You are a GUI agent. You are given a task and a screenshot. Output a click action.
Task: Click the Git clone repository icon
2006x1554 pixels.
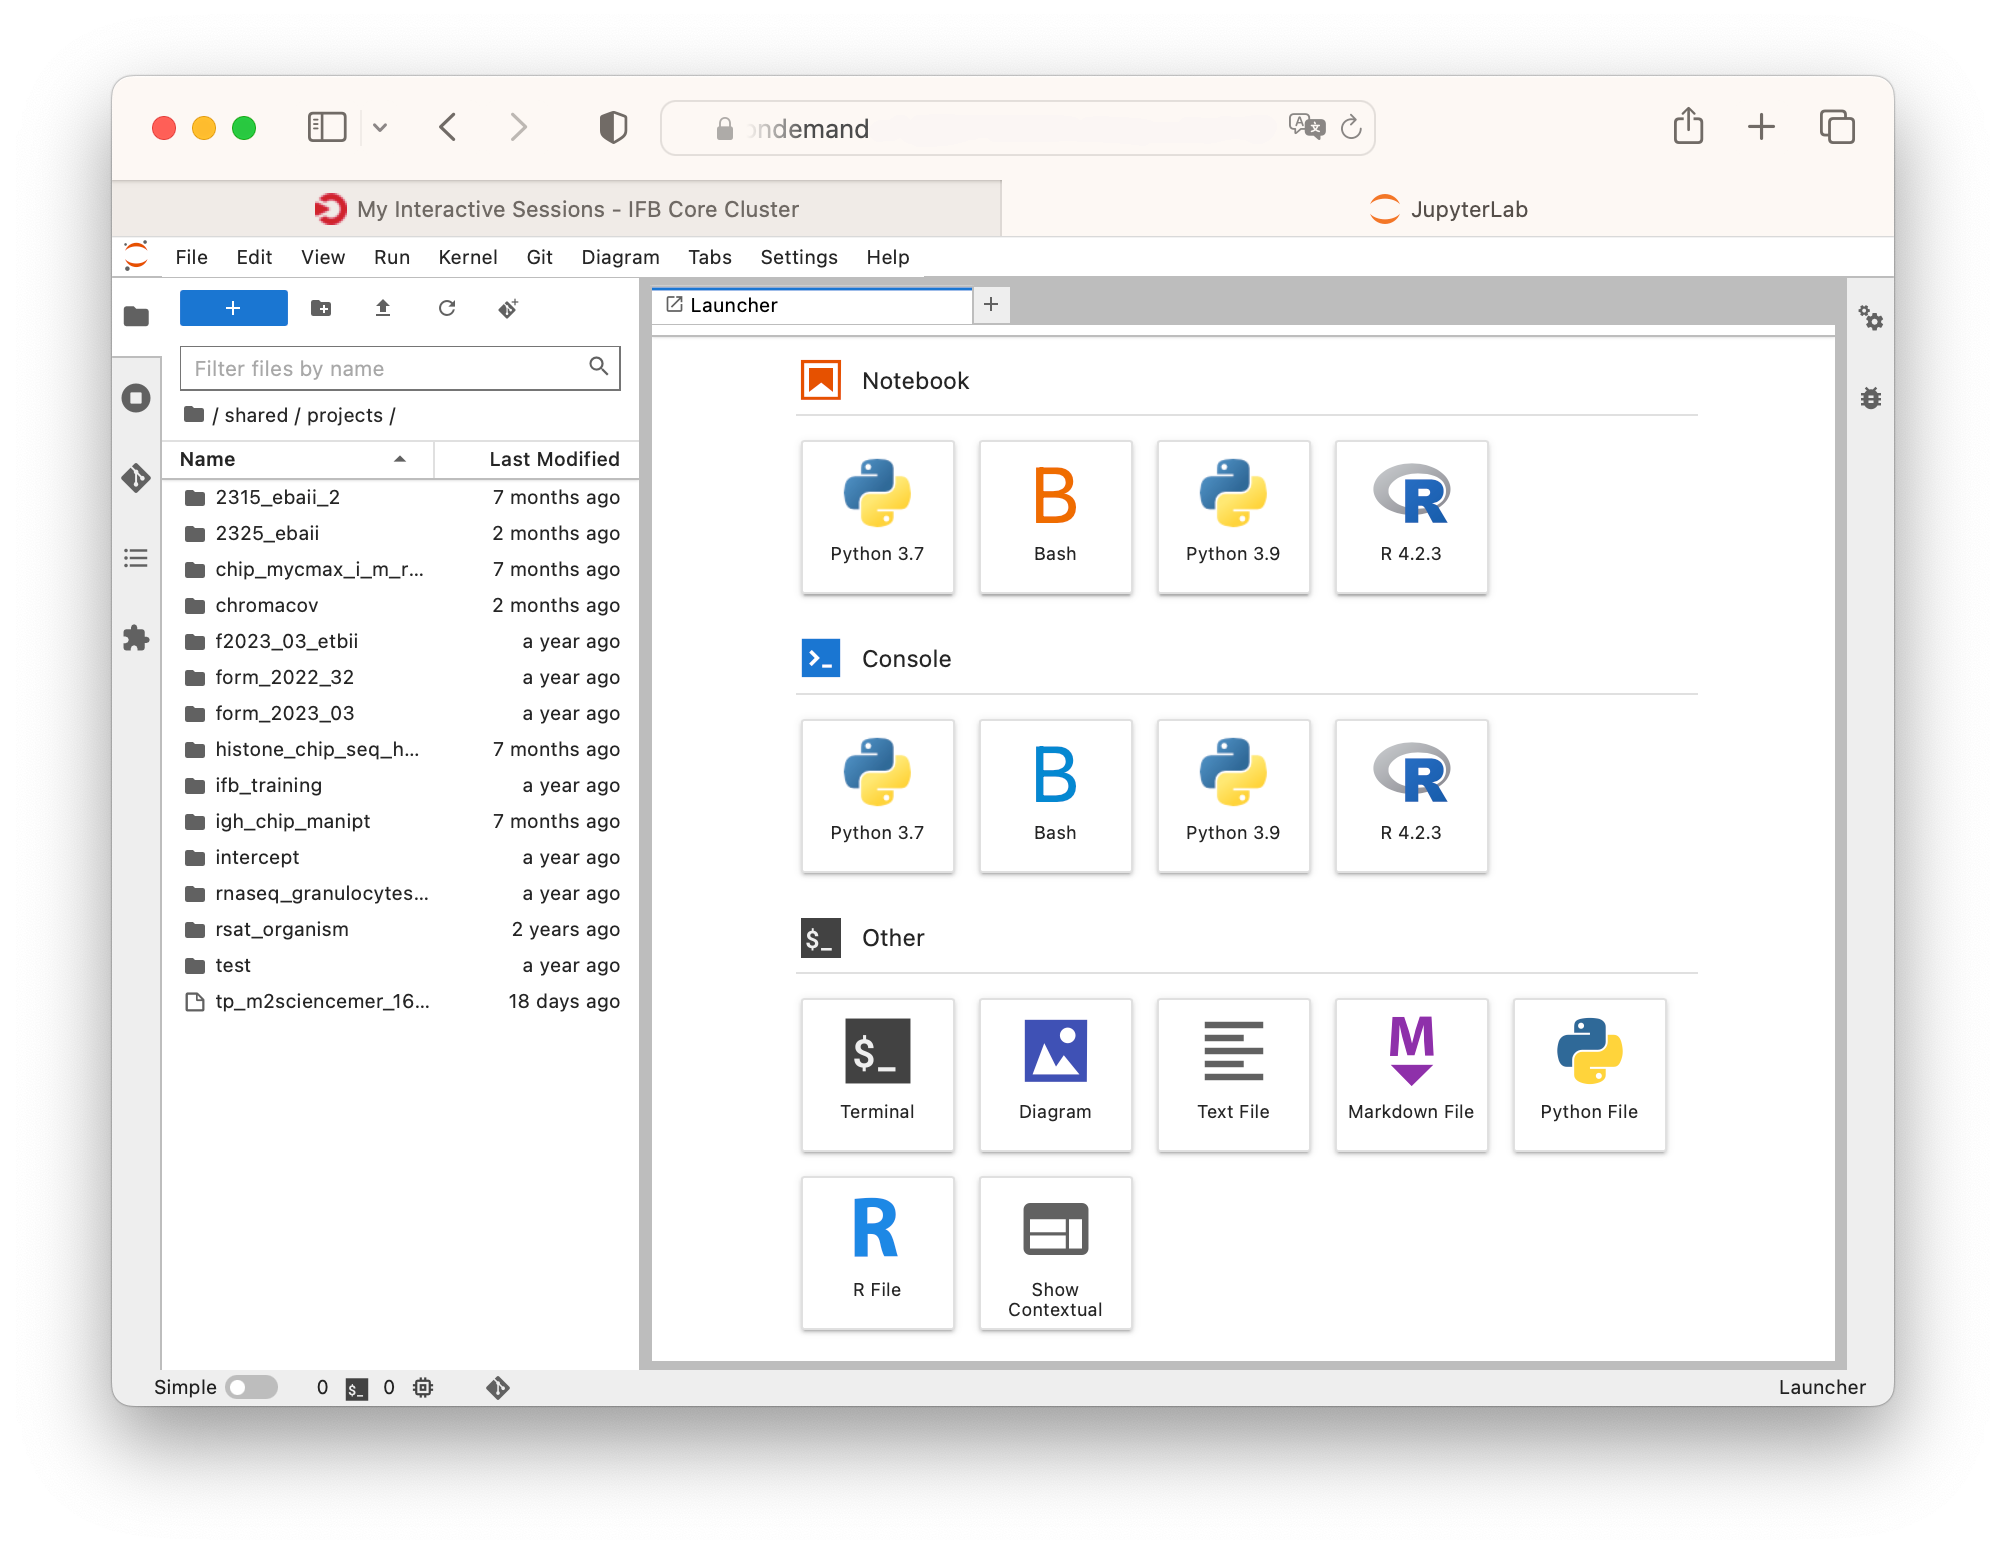tap(508, 308)
